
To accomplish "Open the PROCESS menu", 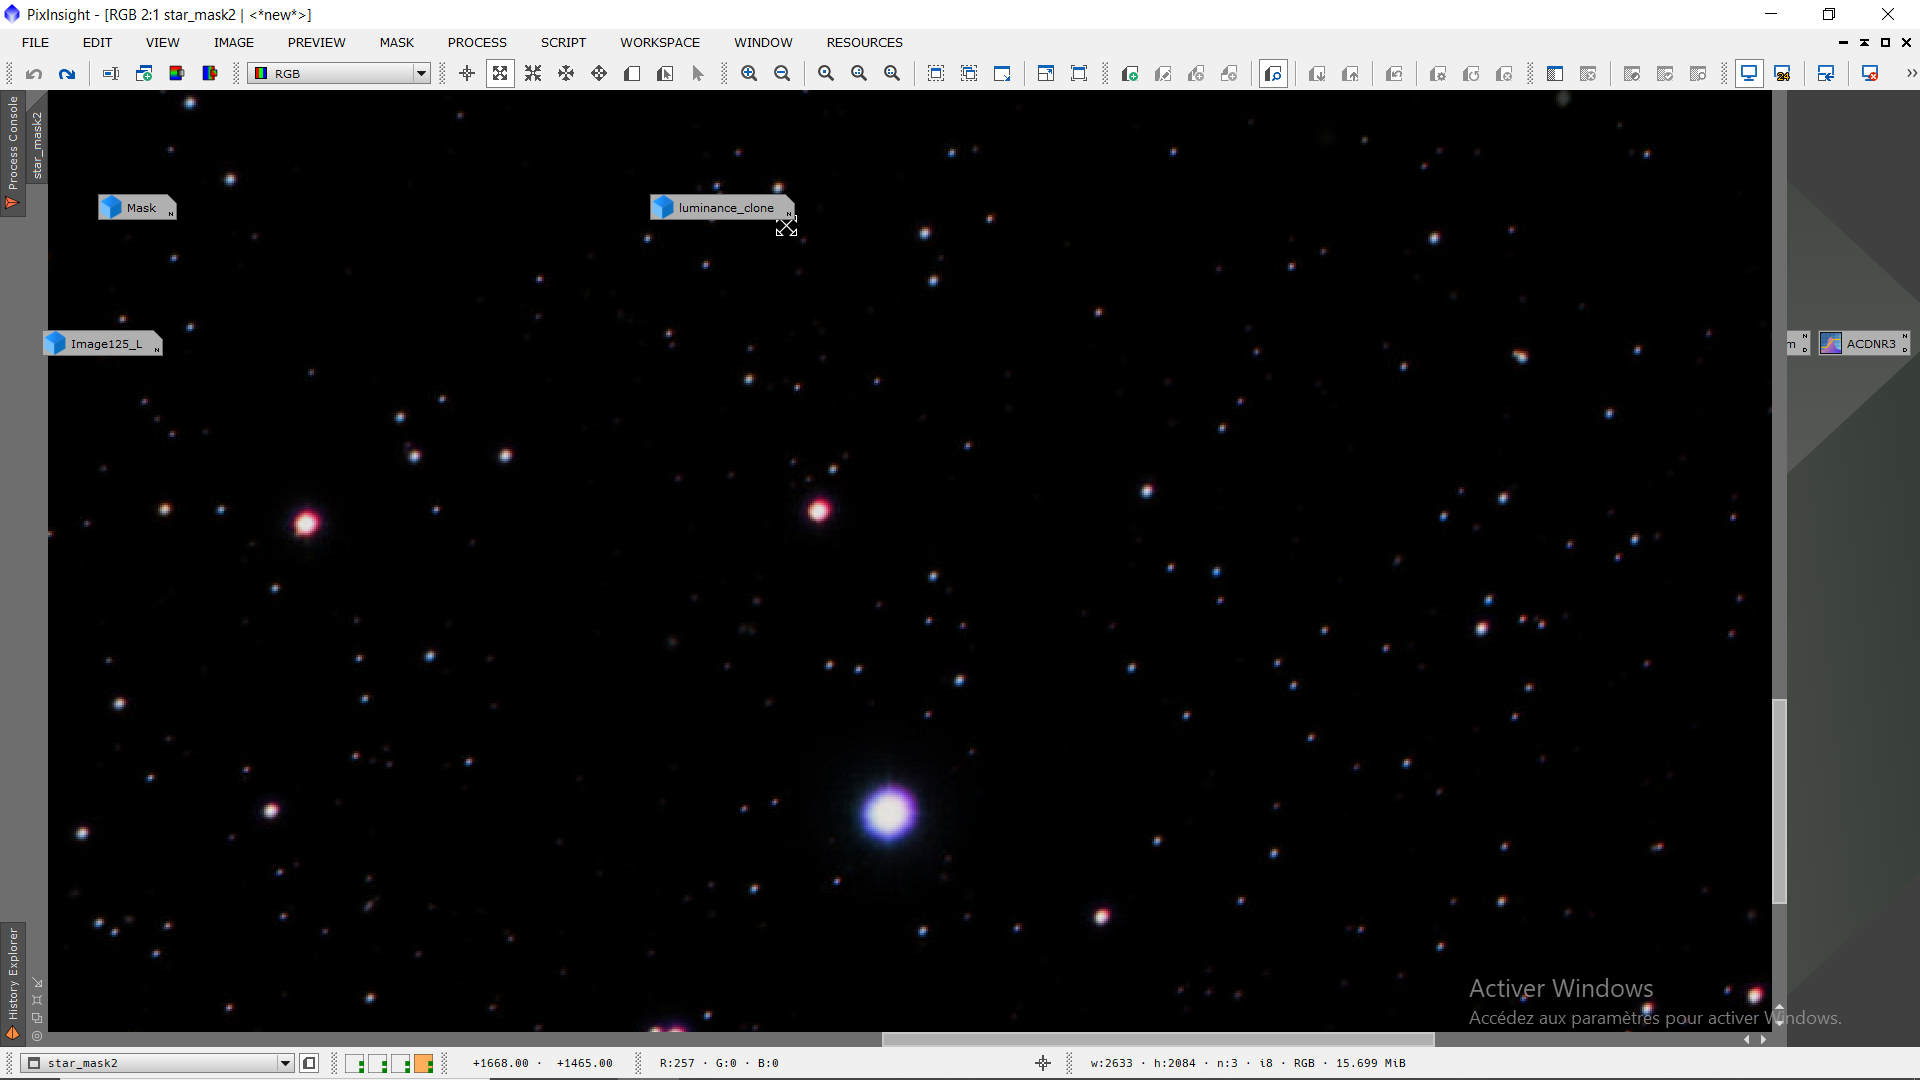I will click(477, 42).
